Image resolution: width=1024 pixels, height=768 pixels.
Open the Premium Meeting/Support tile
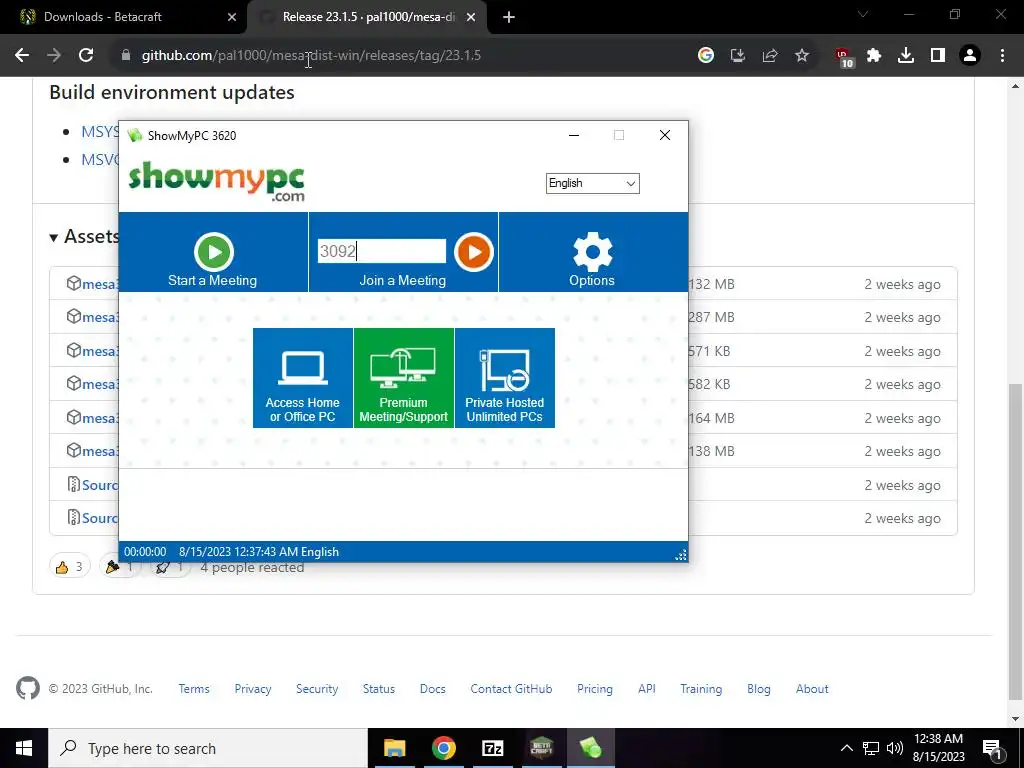click(x=404, y=378)
